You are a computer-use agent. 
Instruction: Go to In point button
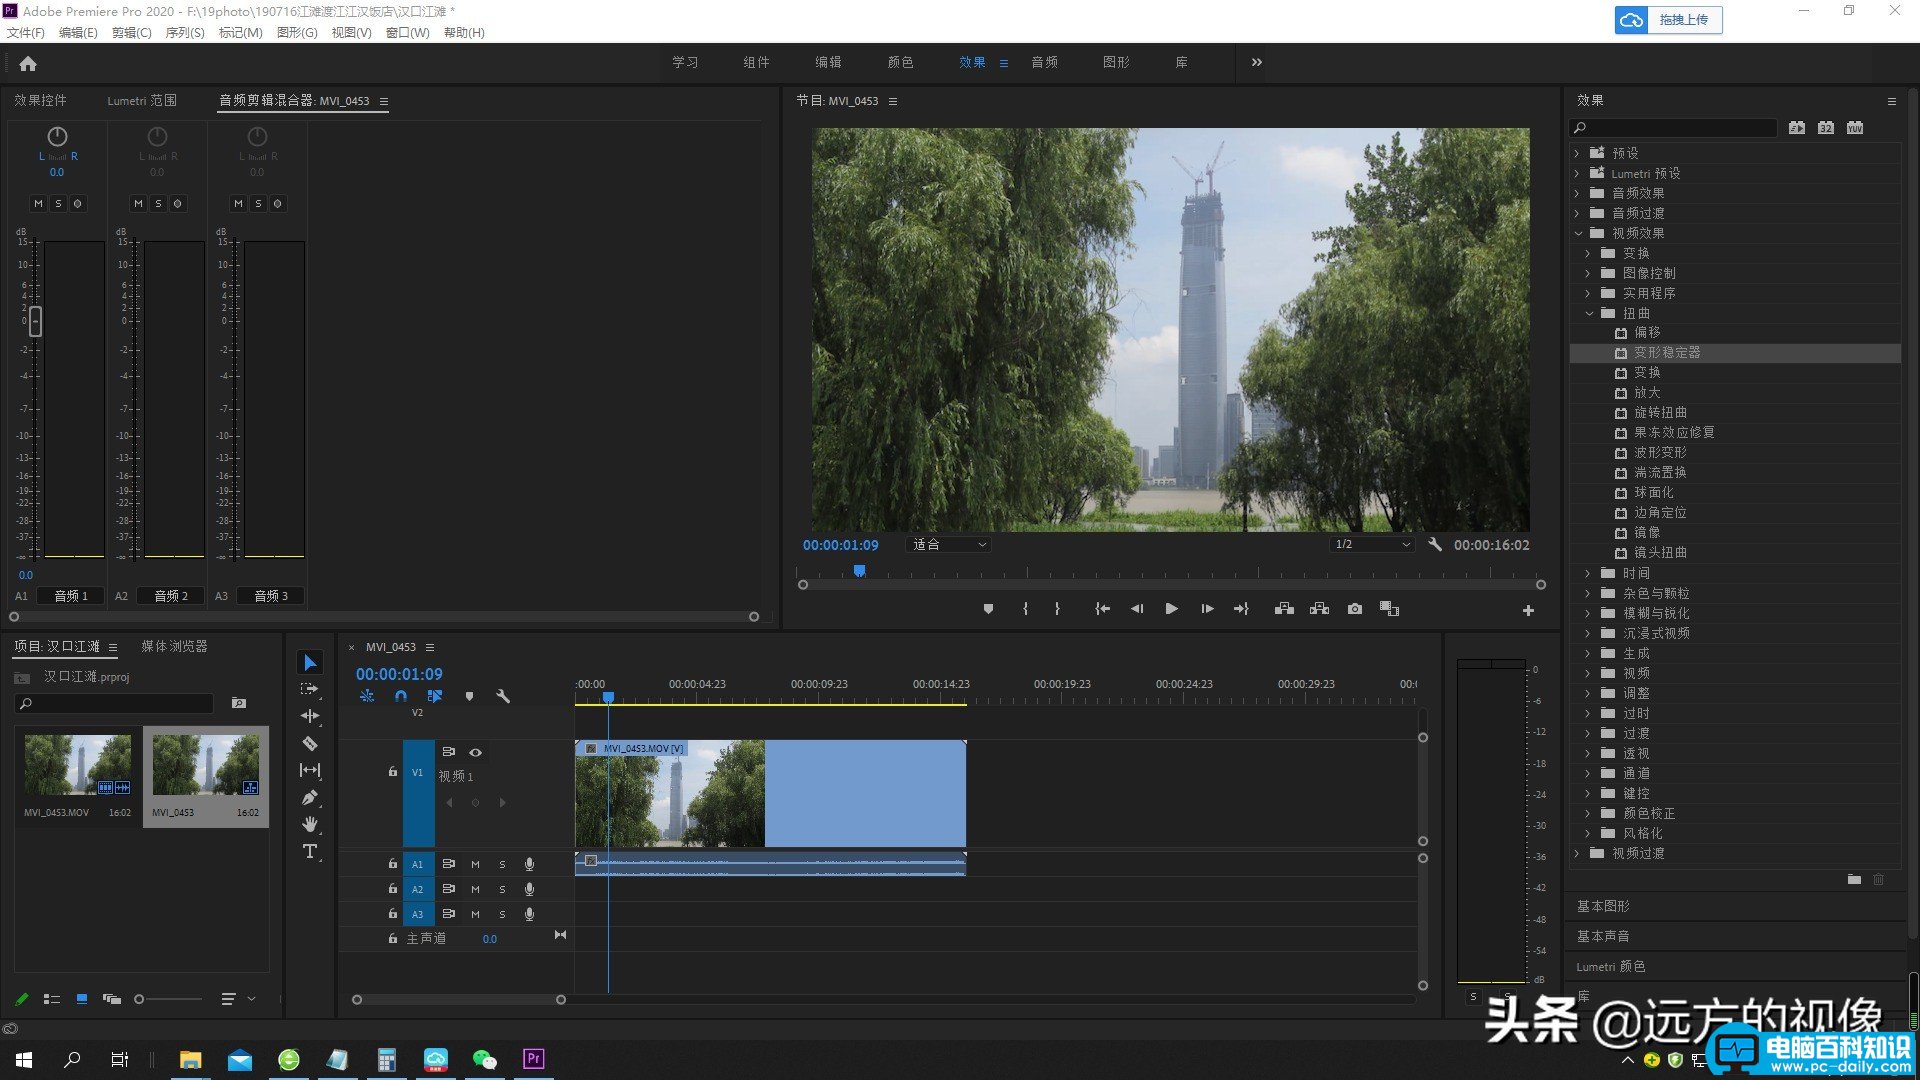[1102, 609]
